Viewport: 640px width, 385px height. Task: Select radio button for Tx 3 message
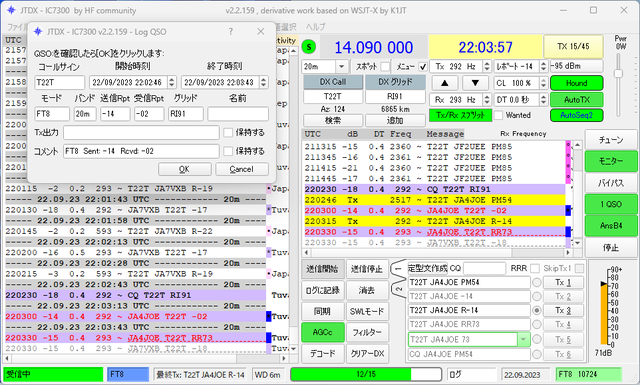coord(537,310)
